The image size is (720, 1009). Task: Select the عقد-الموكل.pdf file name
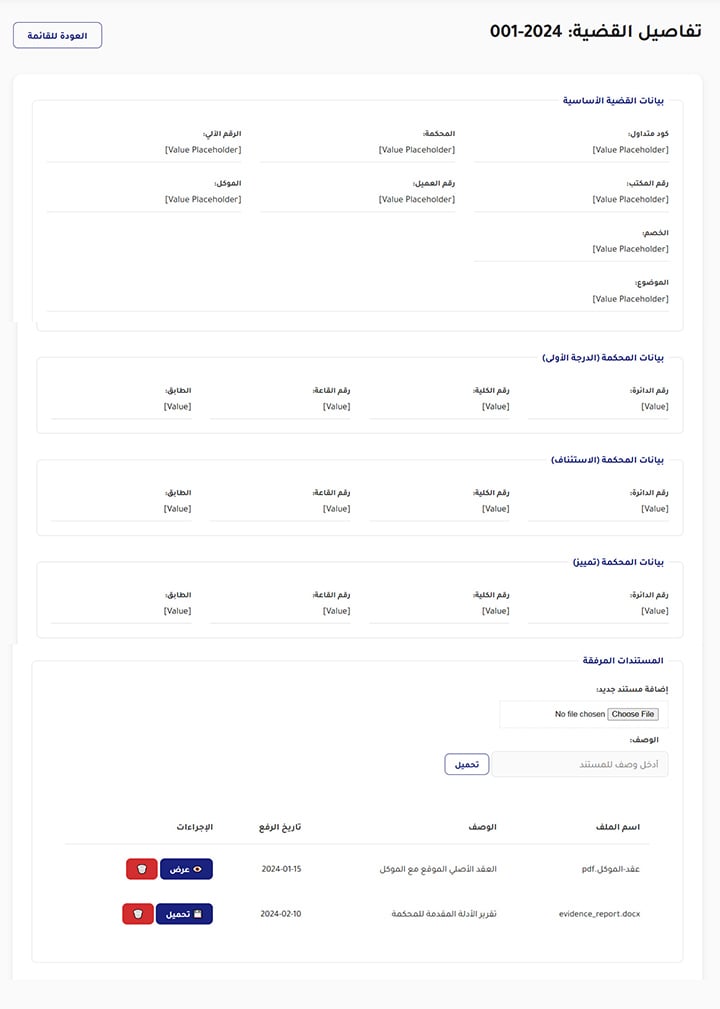click(610, 869)
